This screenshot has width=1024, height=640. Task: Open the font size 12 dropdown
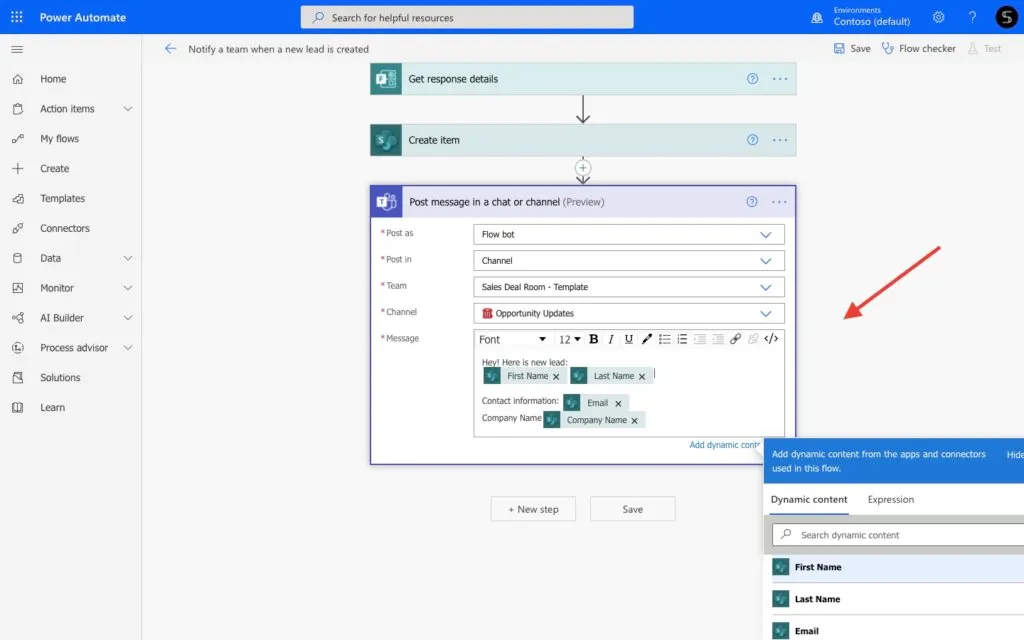click(x=569, y=339)
